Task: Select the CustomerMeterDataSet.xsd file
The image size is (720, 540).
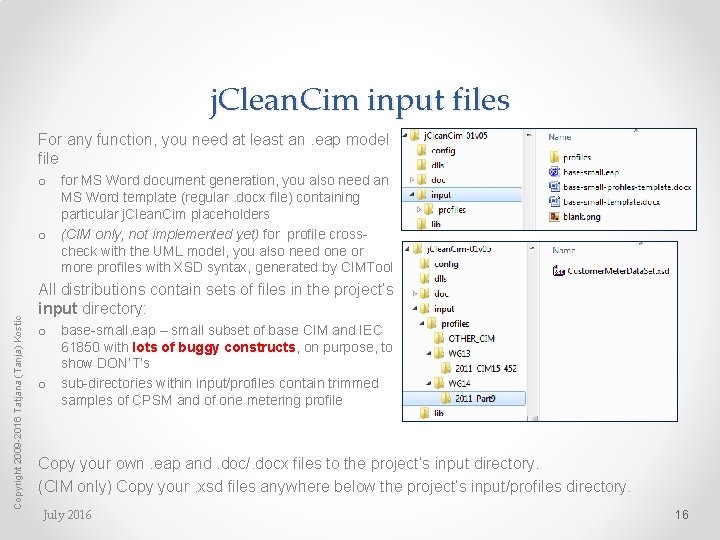Action: 611,270
